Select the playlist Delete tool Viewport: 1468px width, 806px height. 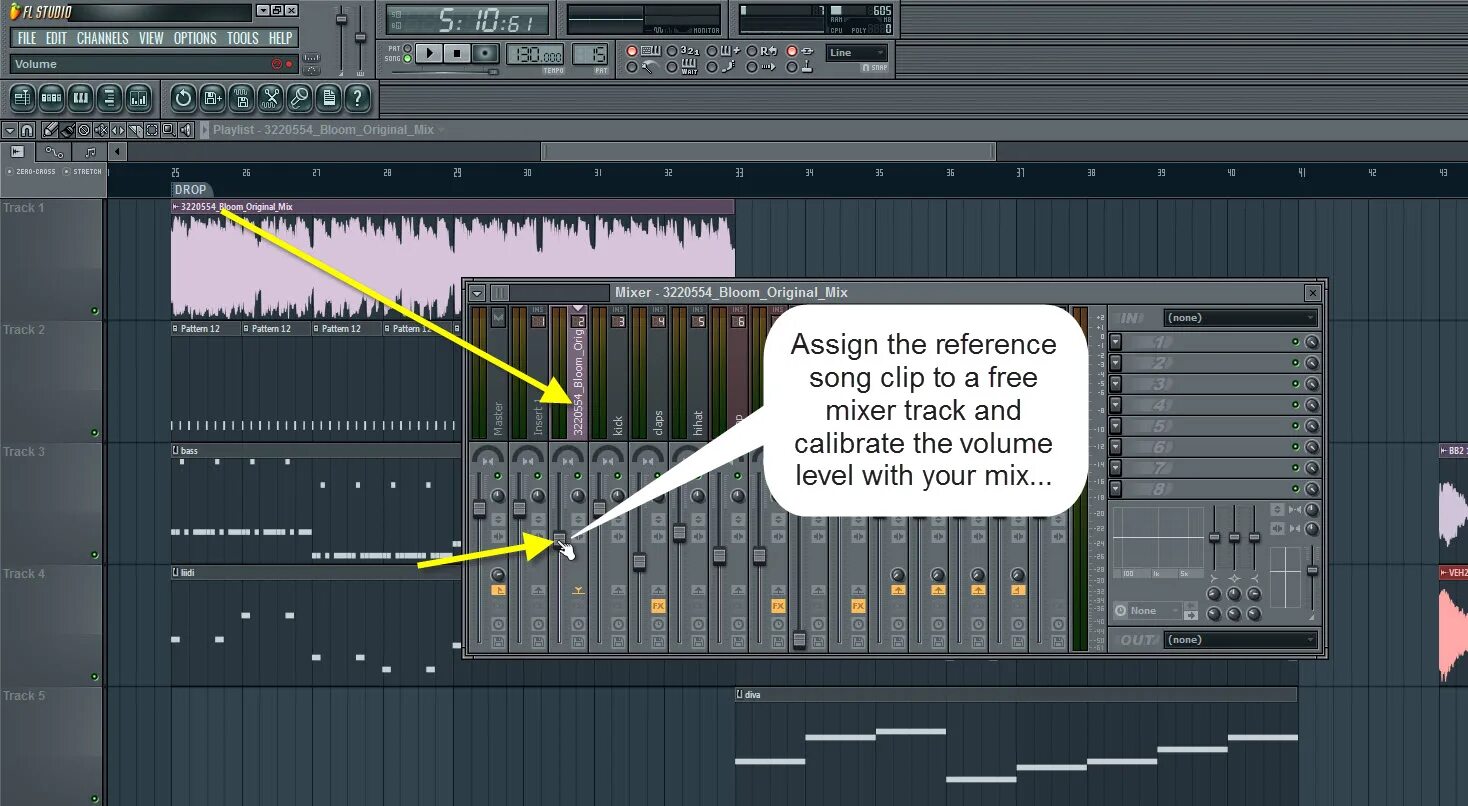[84, 130]
